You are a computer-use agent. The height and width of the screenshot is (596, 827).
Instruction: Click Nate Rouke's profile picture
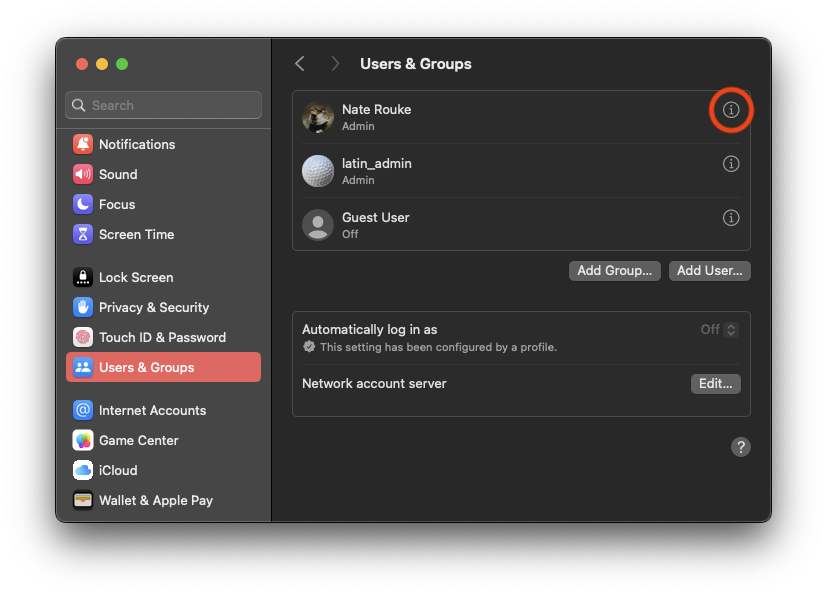(318, 117)
